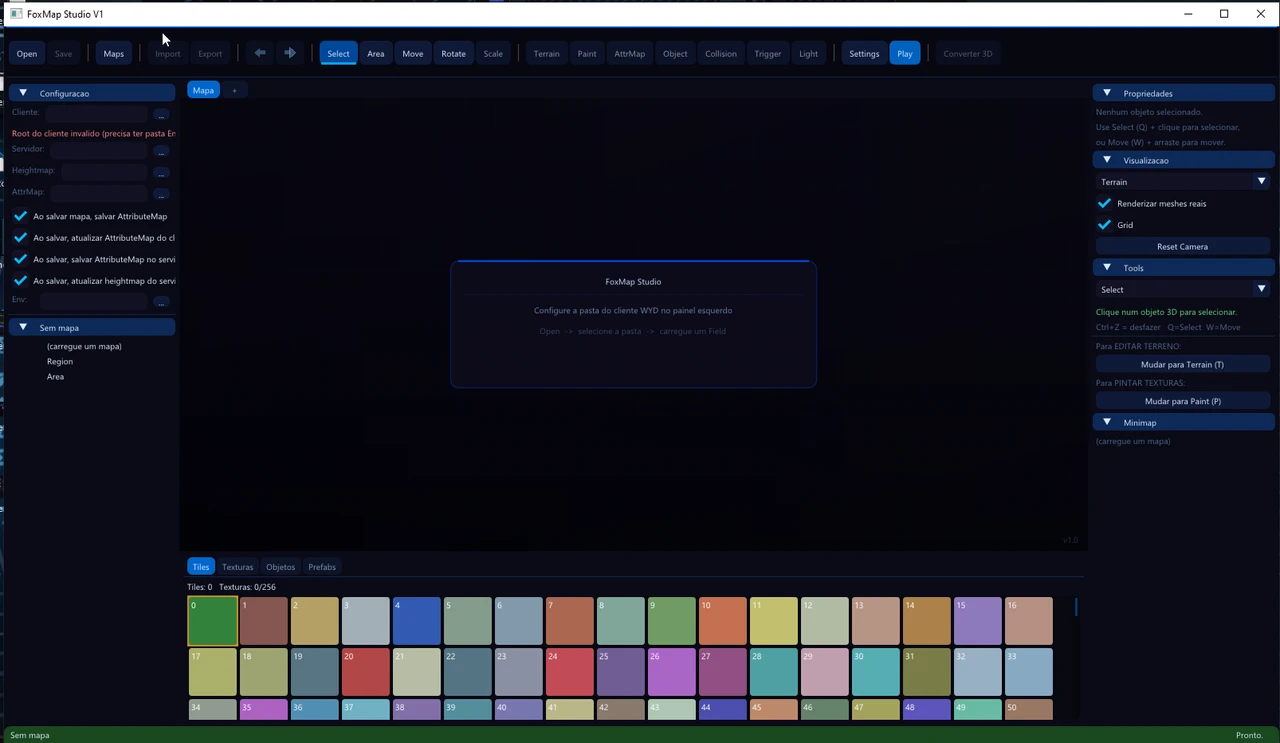Collapse the Configuracao section
The image size is (1280, 743).
pos(93,93)
